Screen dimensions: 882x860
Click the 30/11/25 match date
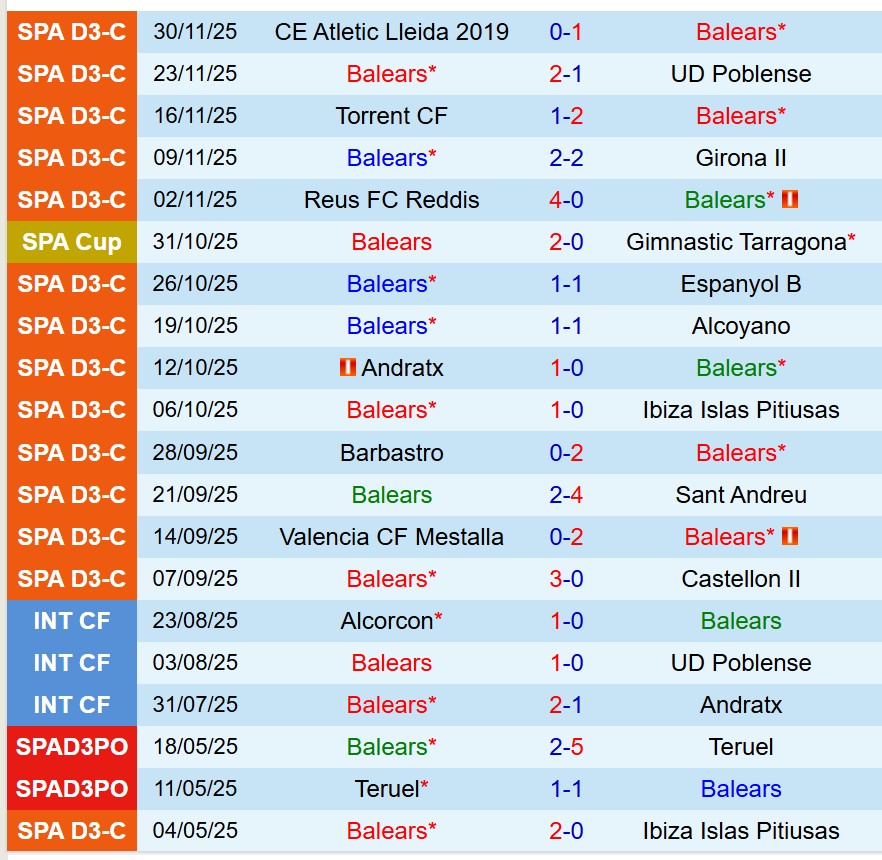tap(195, 32)
